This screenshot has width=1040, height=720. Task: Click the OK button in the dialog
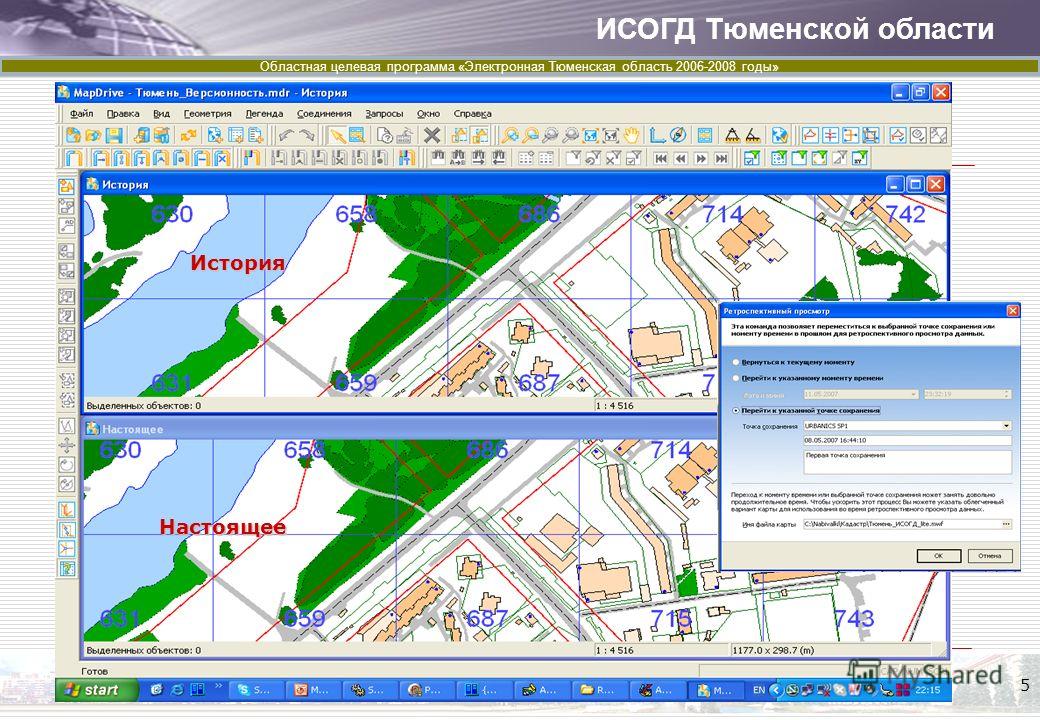[x=939, y=556]
